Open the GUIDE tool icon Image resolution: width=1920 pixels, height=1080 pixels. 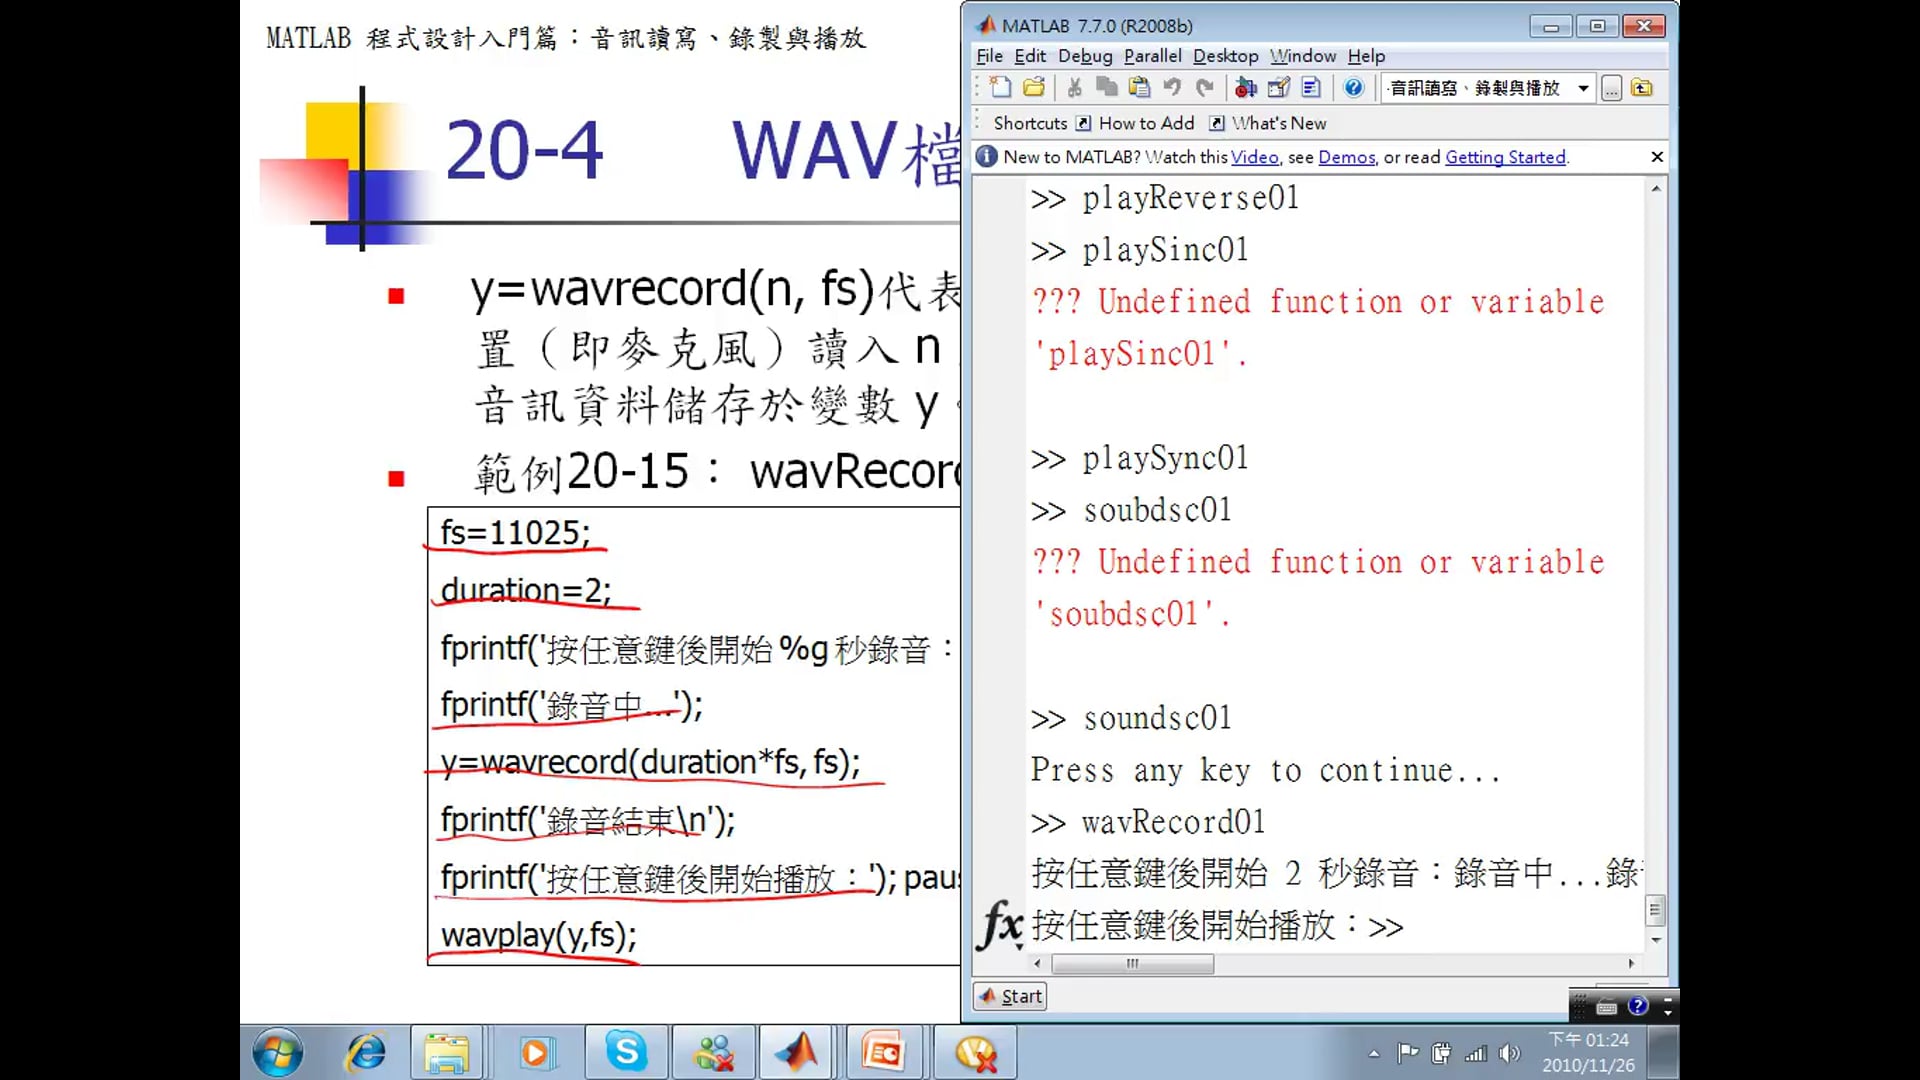[1278, 88]
